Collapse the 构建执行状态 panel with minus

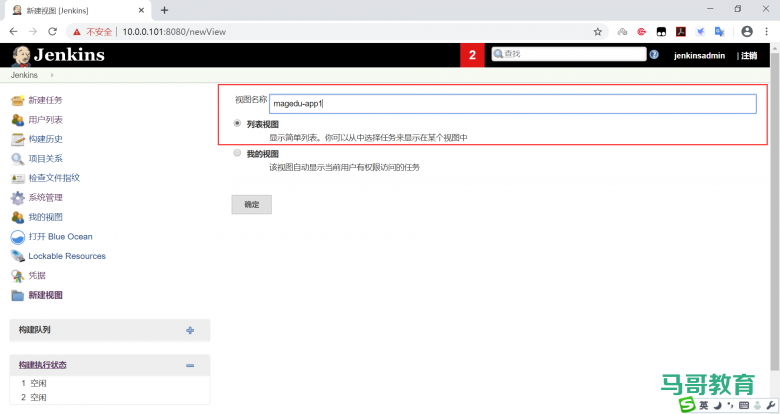(x=190, y=366)
